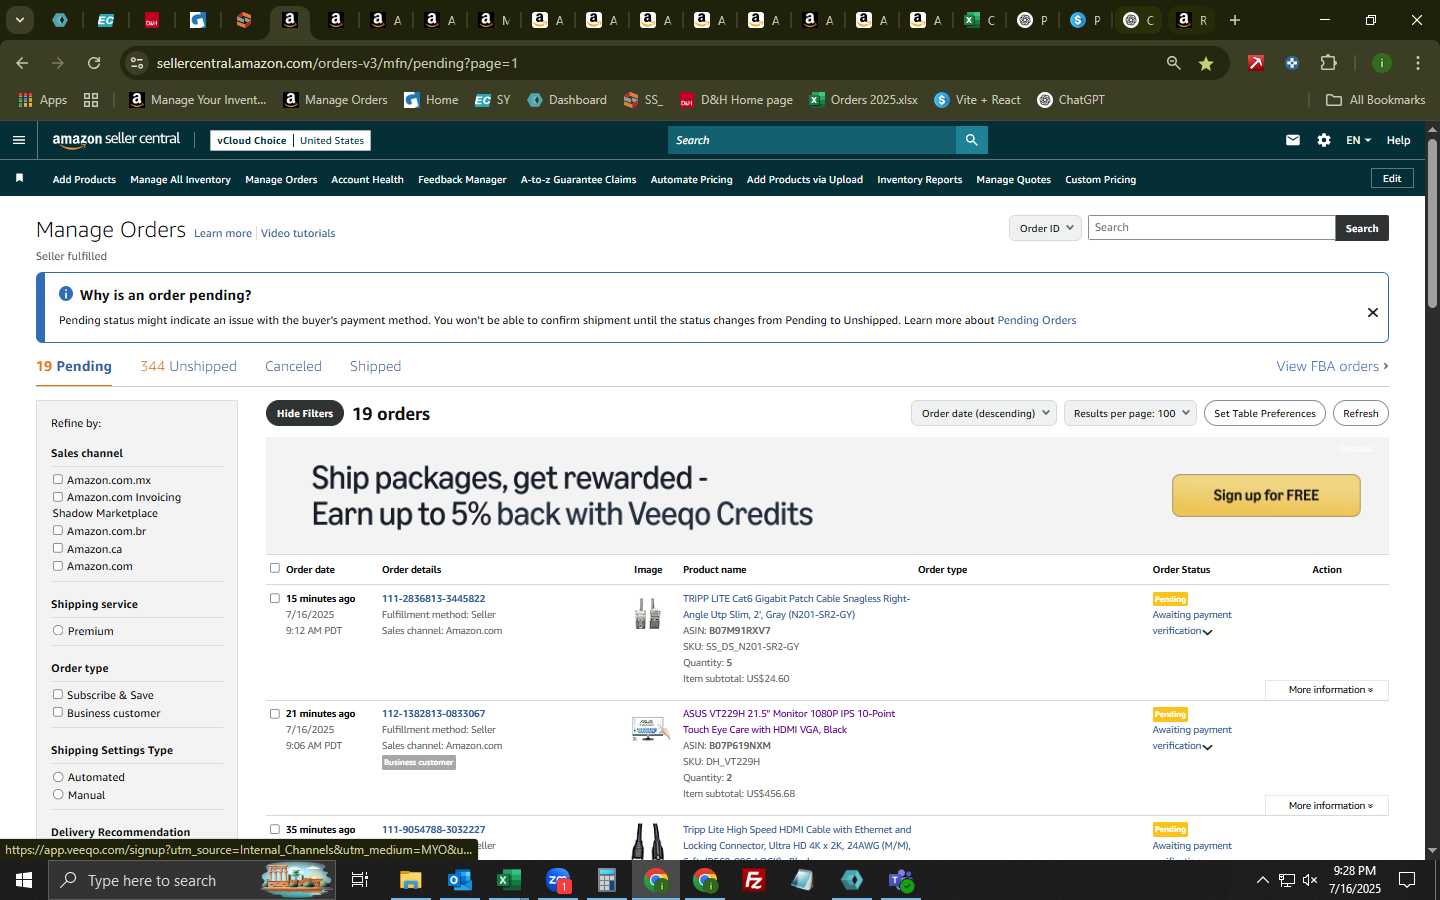Open the Orders 2025.xlsx bookmark
The height and width of the screenshot is (900, 1440).
click(x=864, y=100)
